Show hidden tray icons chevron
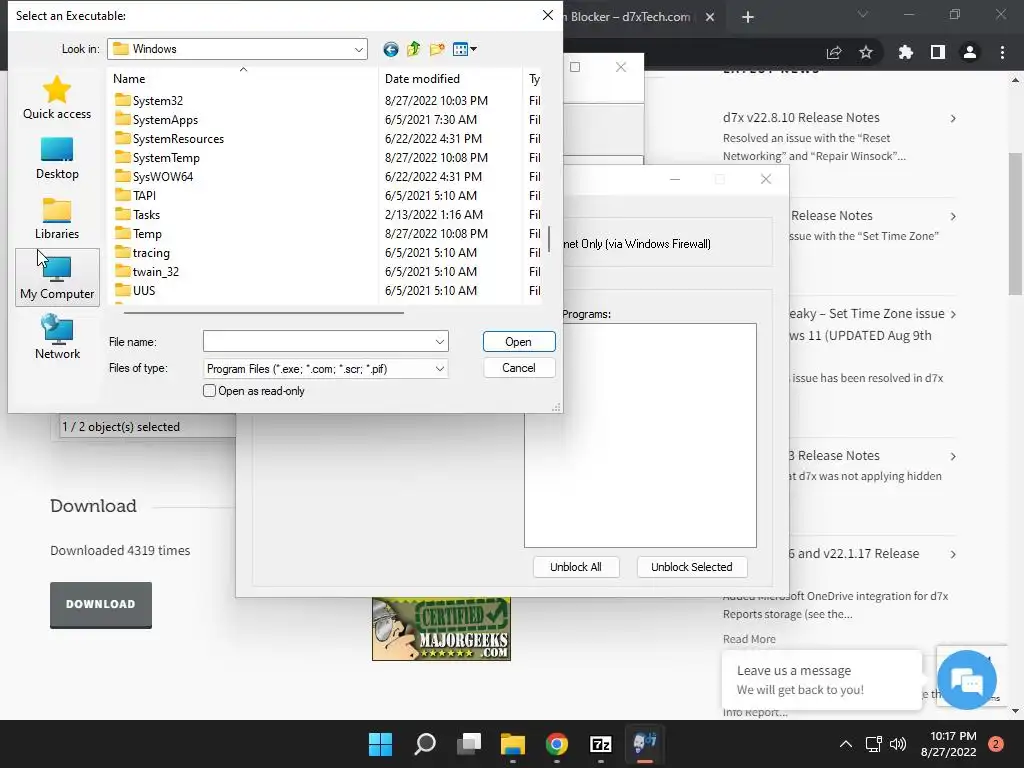1024x768 pixels. [845, 743]
